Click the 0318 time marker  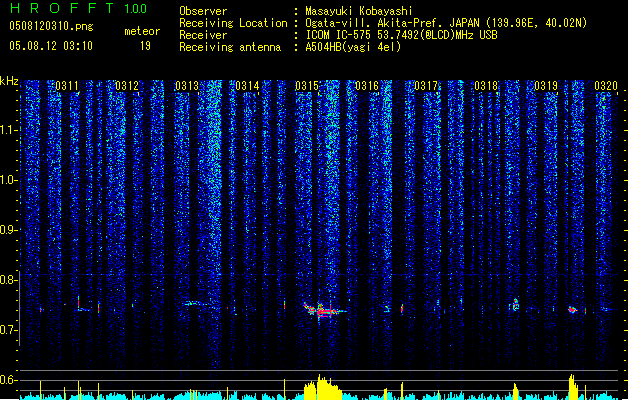click(x=486, y=86)
